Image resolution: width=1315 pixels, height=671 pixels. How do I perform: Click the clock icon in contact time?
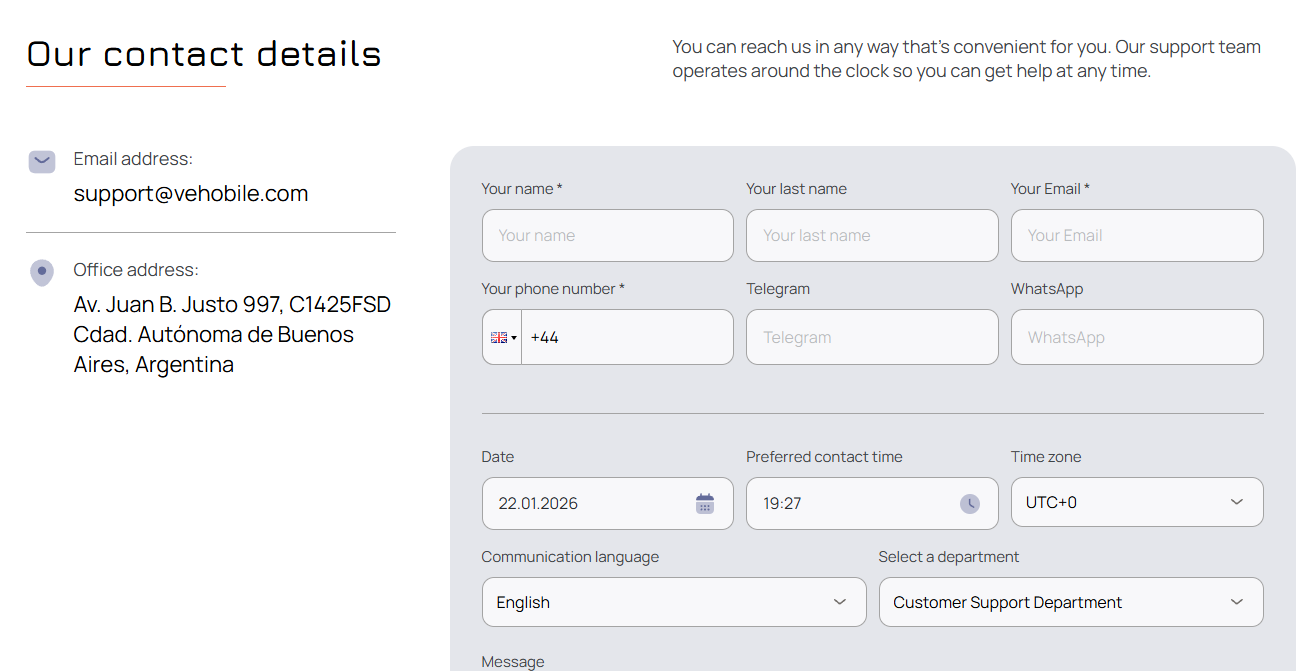pyautogui.click(x=970, y=504)
